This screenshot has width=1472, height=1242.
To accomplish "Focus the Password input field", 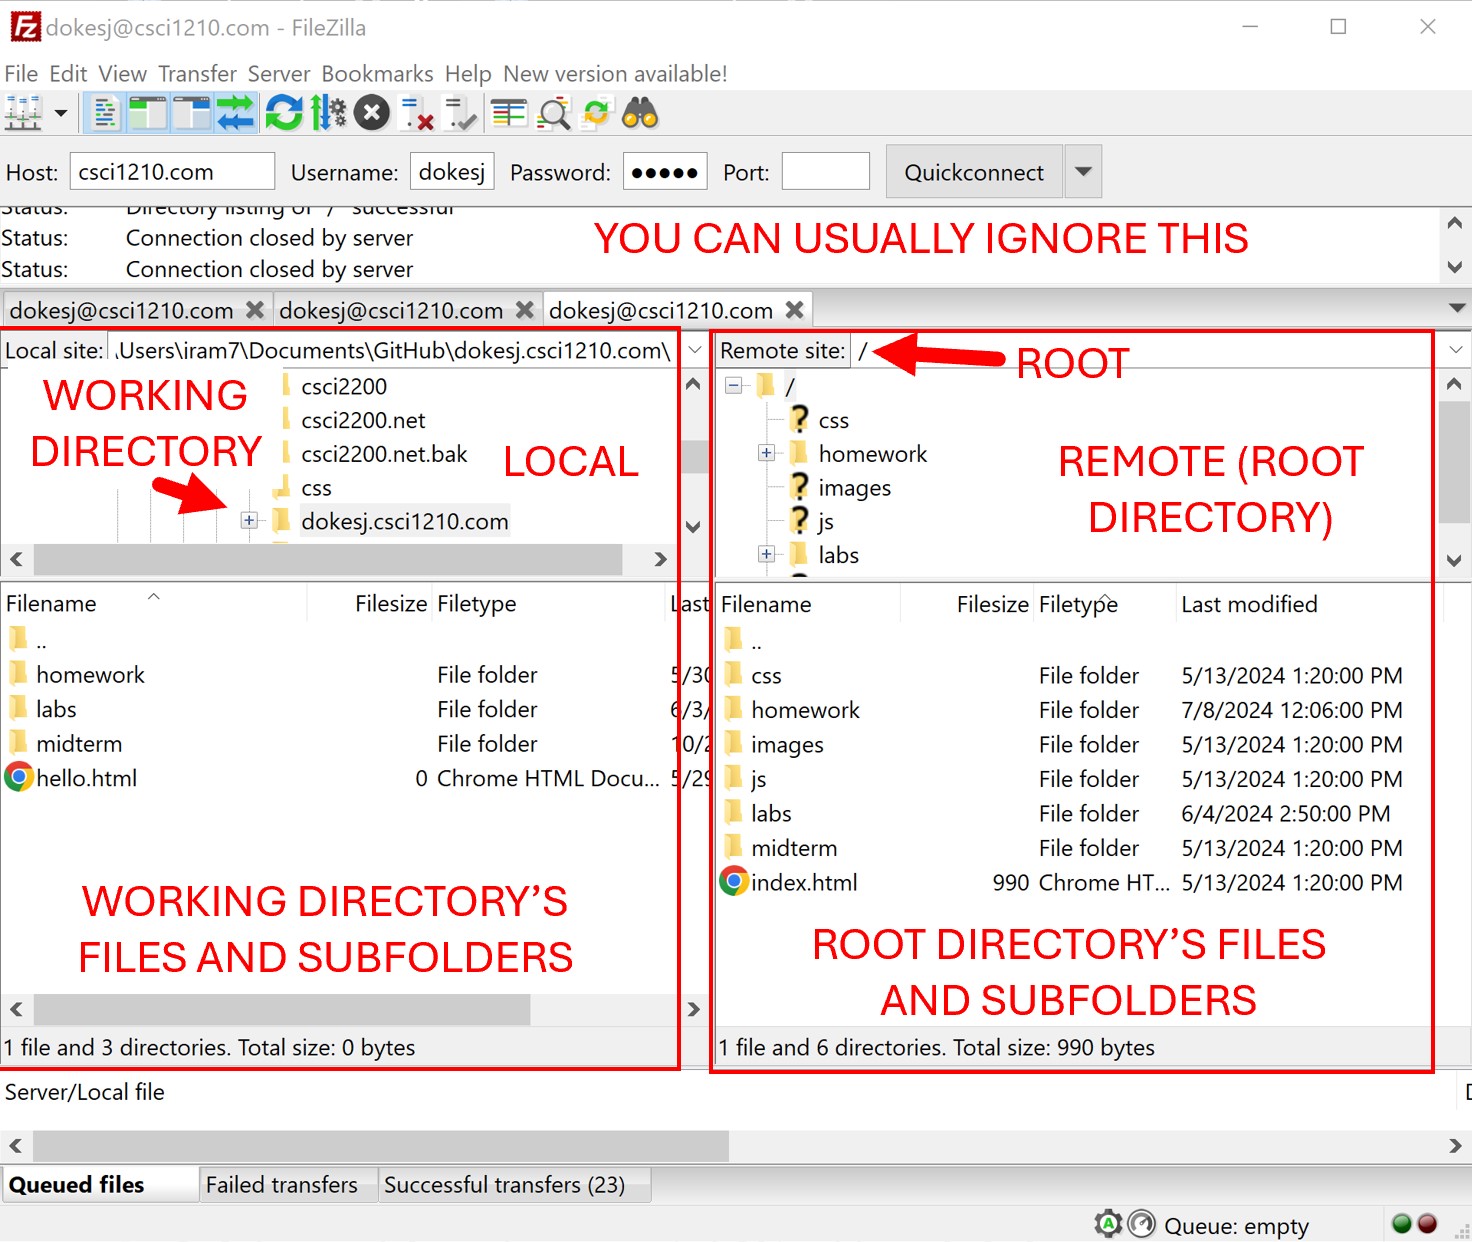I will coord(665,172).
